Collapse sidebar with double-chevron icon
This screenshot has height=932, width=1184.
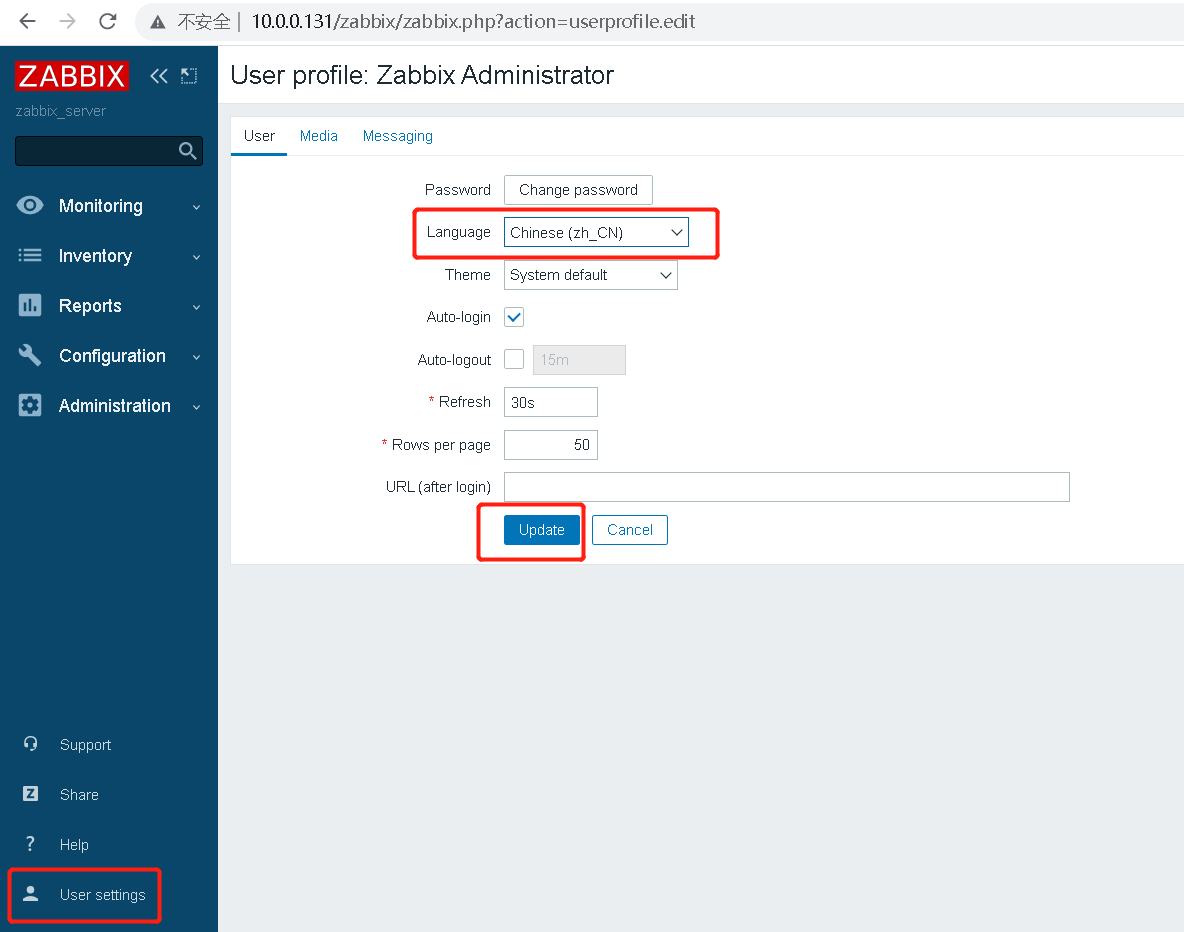click(159, 76)
